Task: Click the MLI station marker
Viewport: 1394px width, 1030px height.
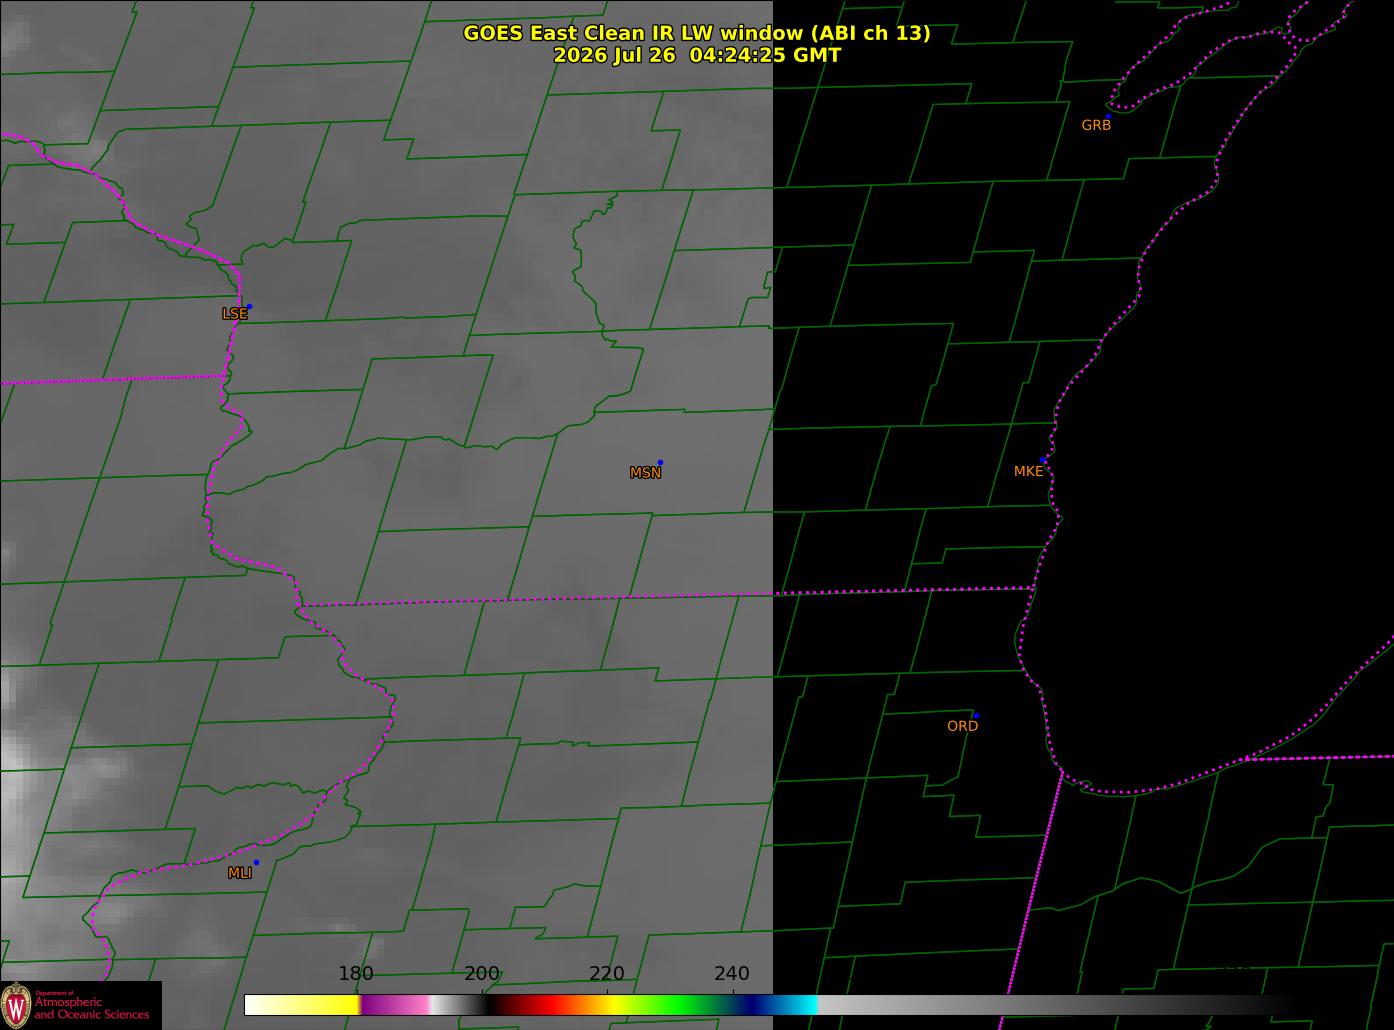Action: coord(256,862)
